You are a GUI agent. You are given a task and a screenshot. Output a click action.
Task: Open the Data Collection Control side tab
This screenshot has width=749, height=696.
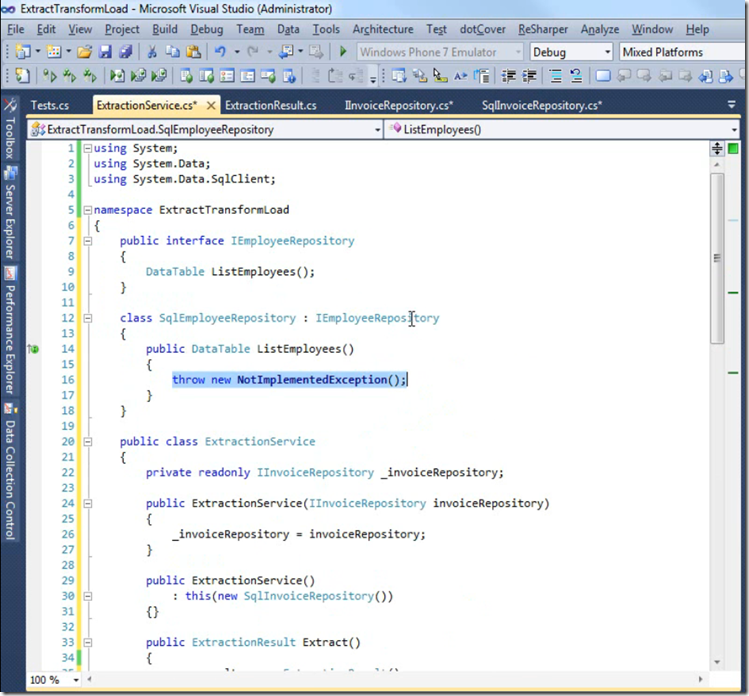tap(10, 472)
